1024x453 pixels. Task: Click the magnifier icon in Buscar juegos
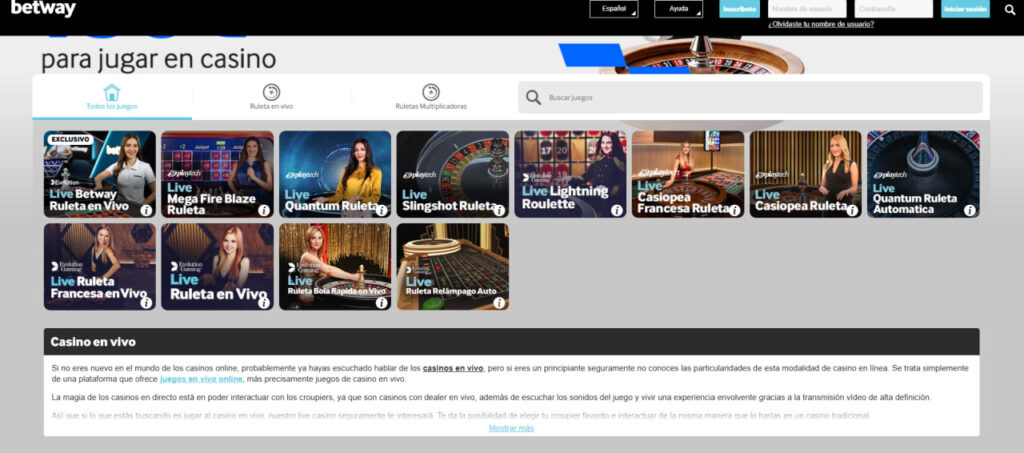tap(534, 97)
